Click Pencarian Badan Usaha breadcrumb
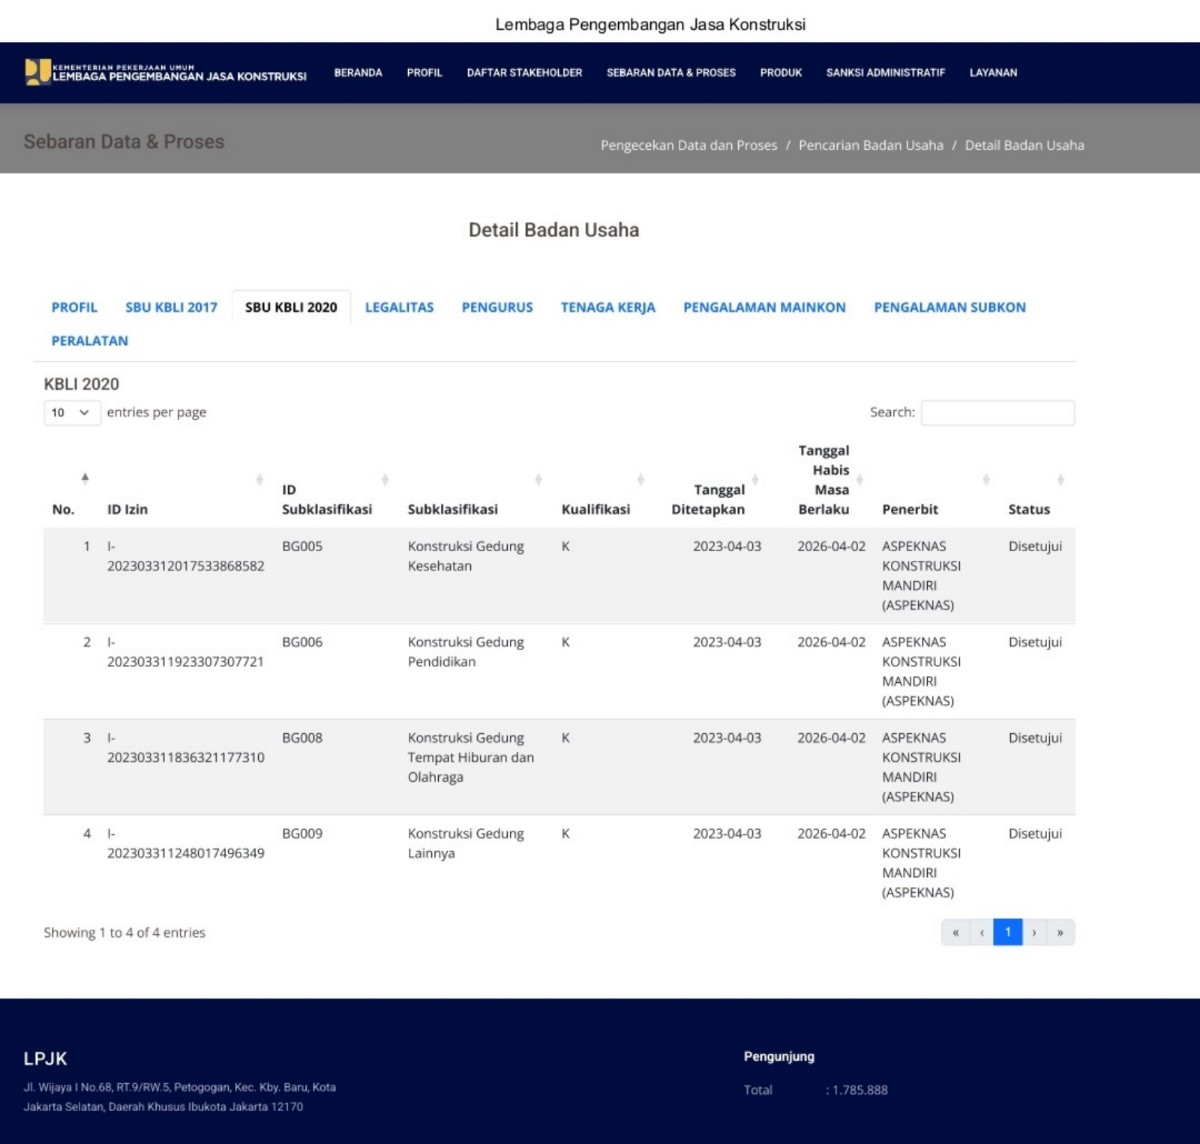Screen dimensions: 1200x1144 coord(871,145)
